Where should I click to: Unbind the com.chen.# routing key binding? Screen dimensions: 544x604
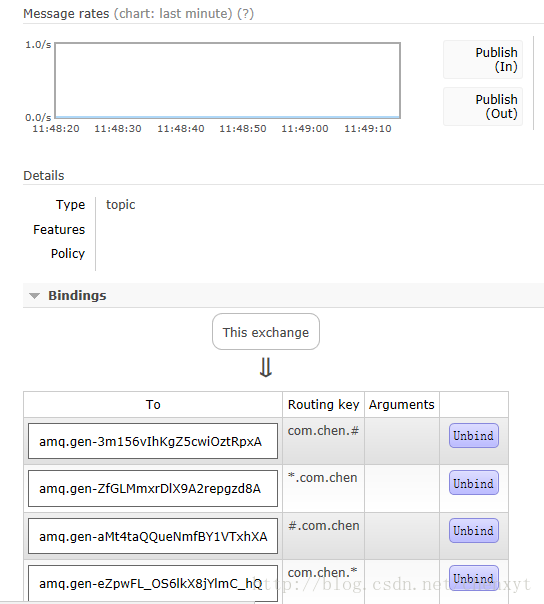(473, 436)
